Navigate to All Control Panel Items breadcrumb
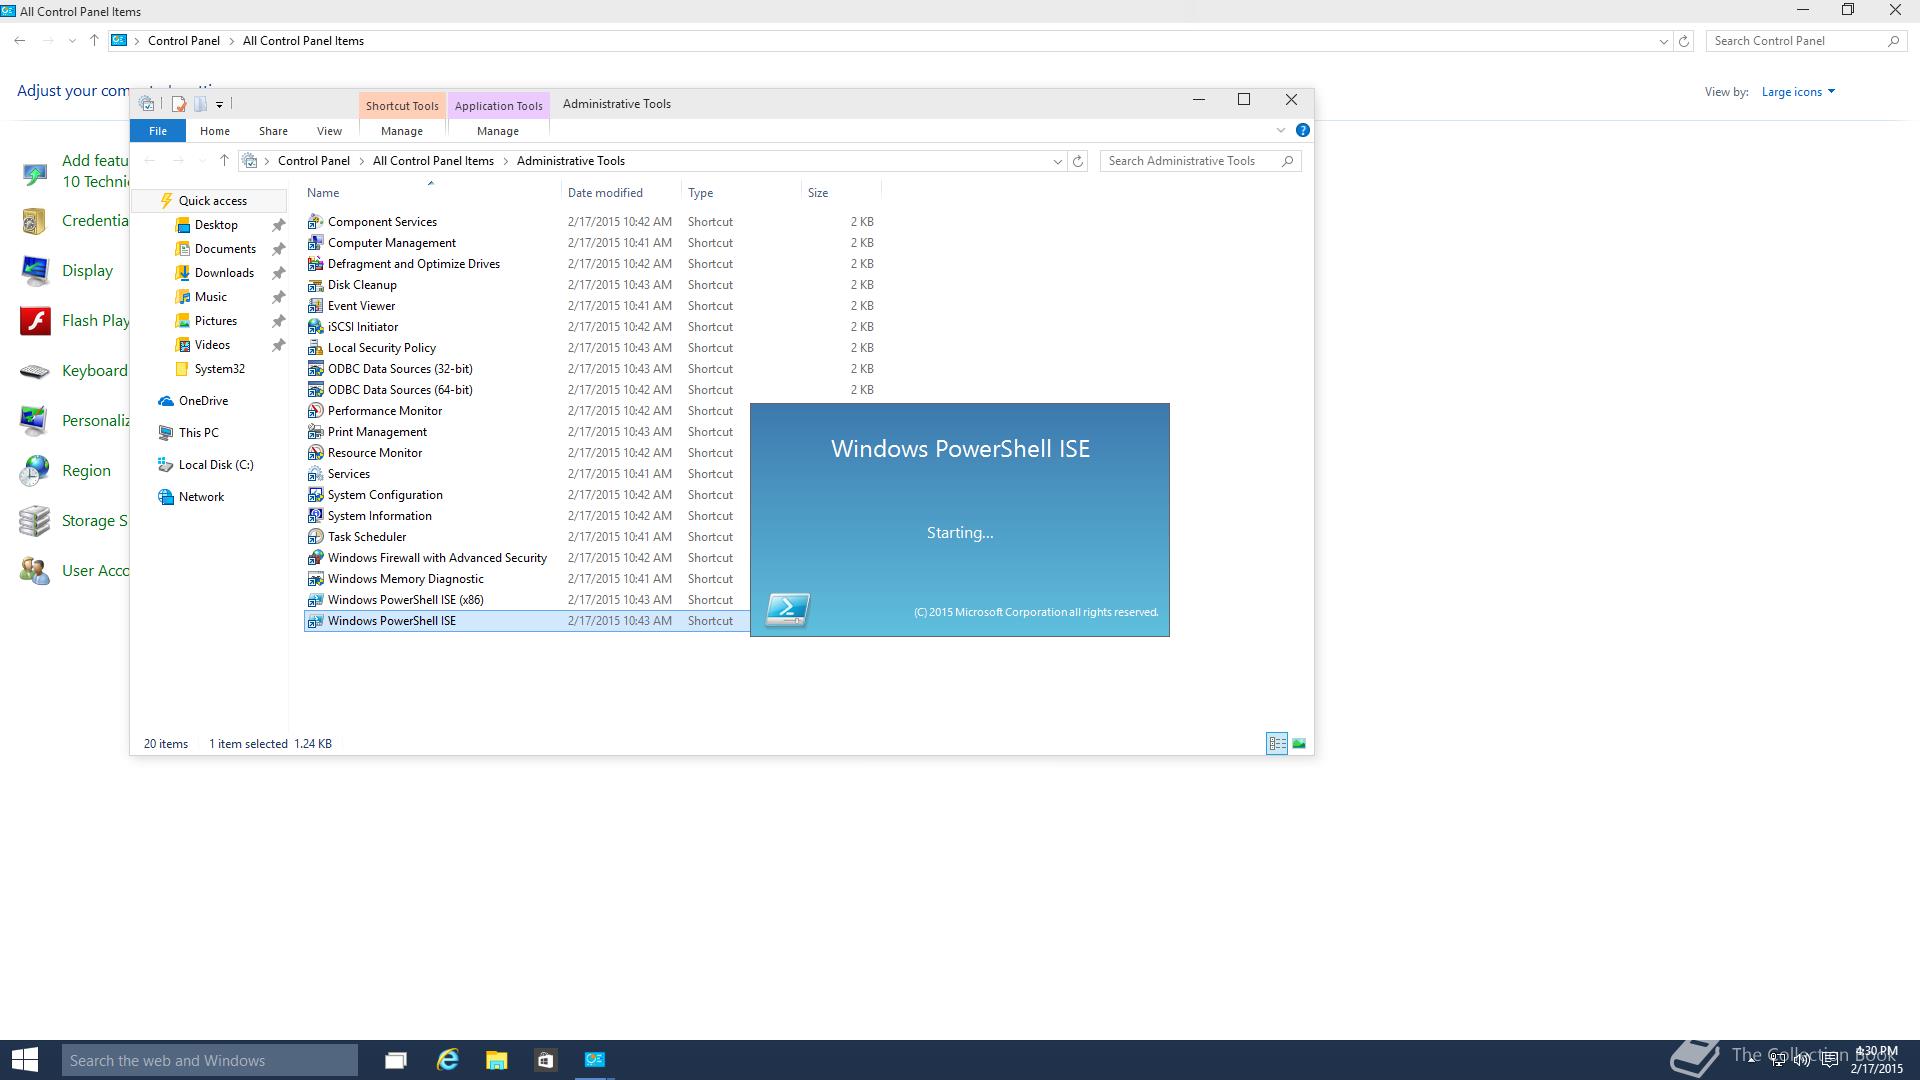 click(433, 161)
